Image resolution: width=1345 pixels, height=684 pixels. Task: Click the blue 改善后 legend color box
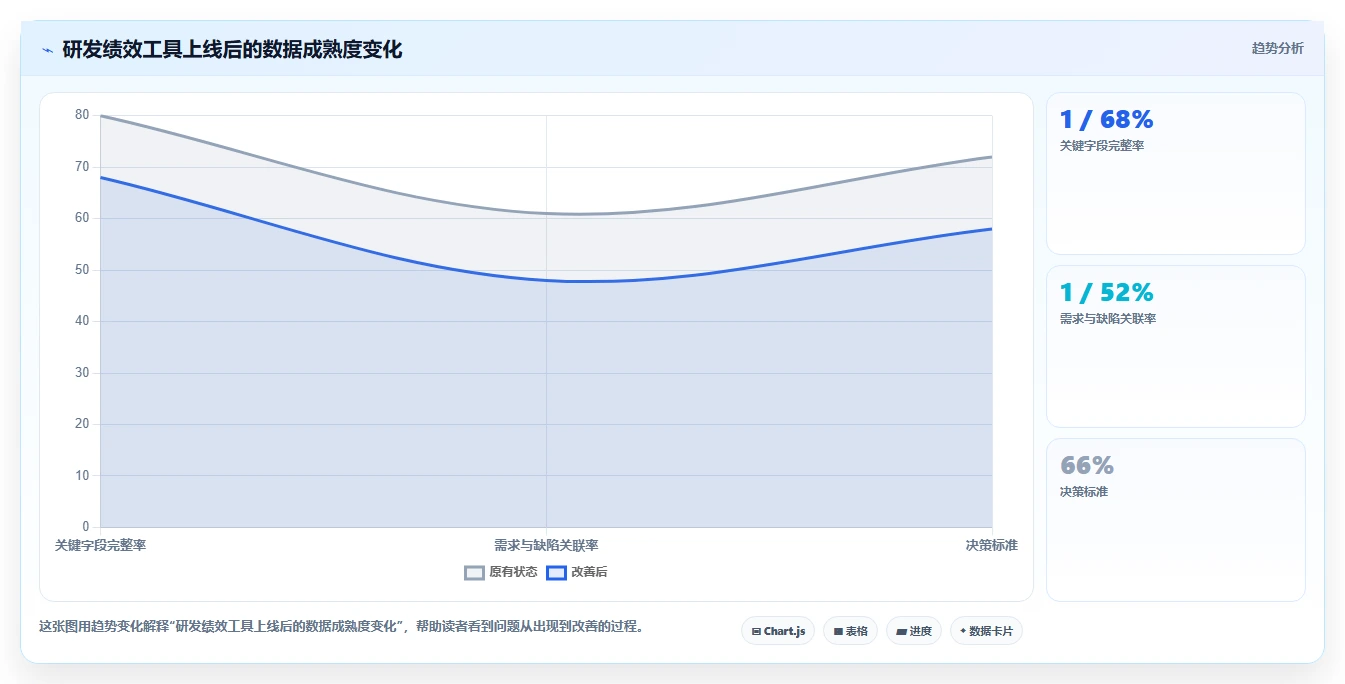tap(556, 573)
